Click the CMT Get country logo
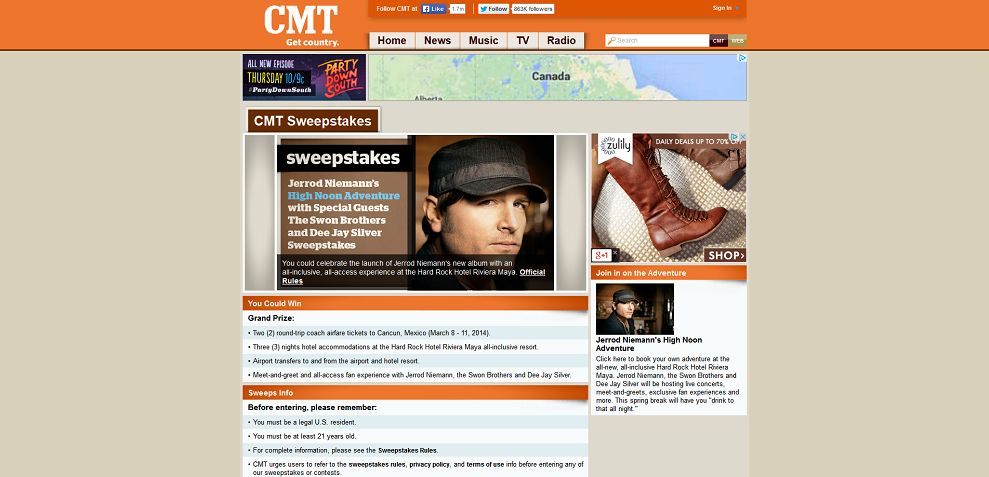This screenshot has width=989, height=477. click(x=301, y=26)
